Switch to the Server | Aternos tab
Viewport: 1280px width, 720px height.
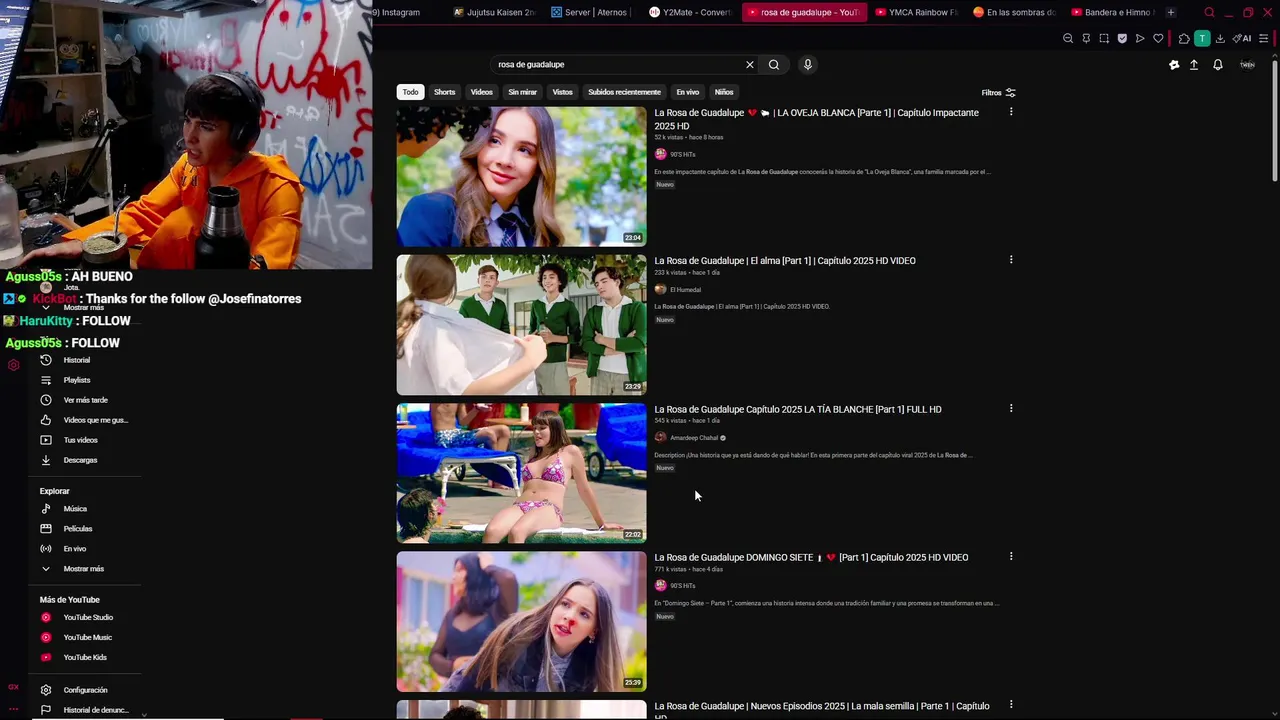(590, 13)
